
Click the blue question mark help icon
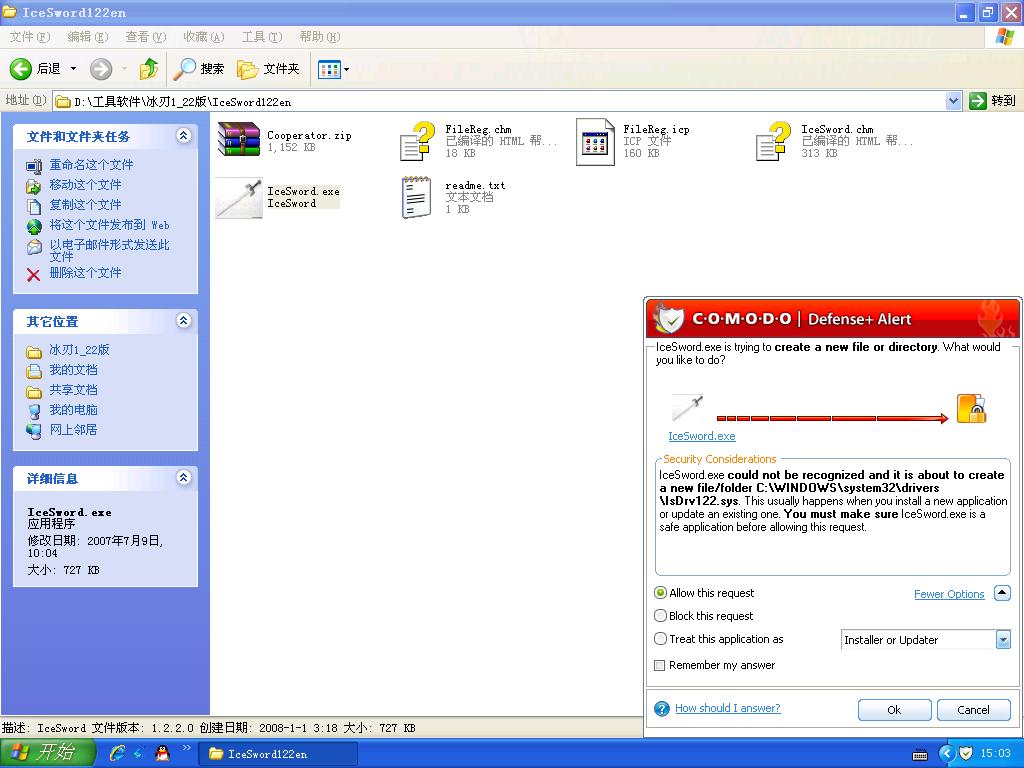[662, 709]
